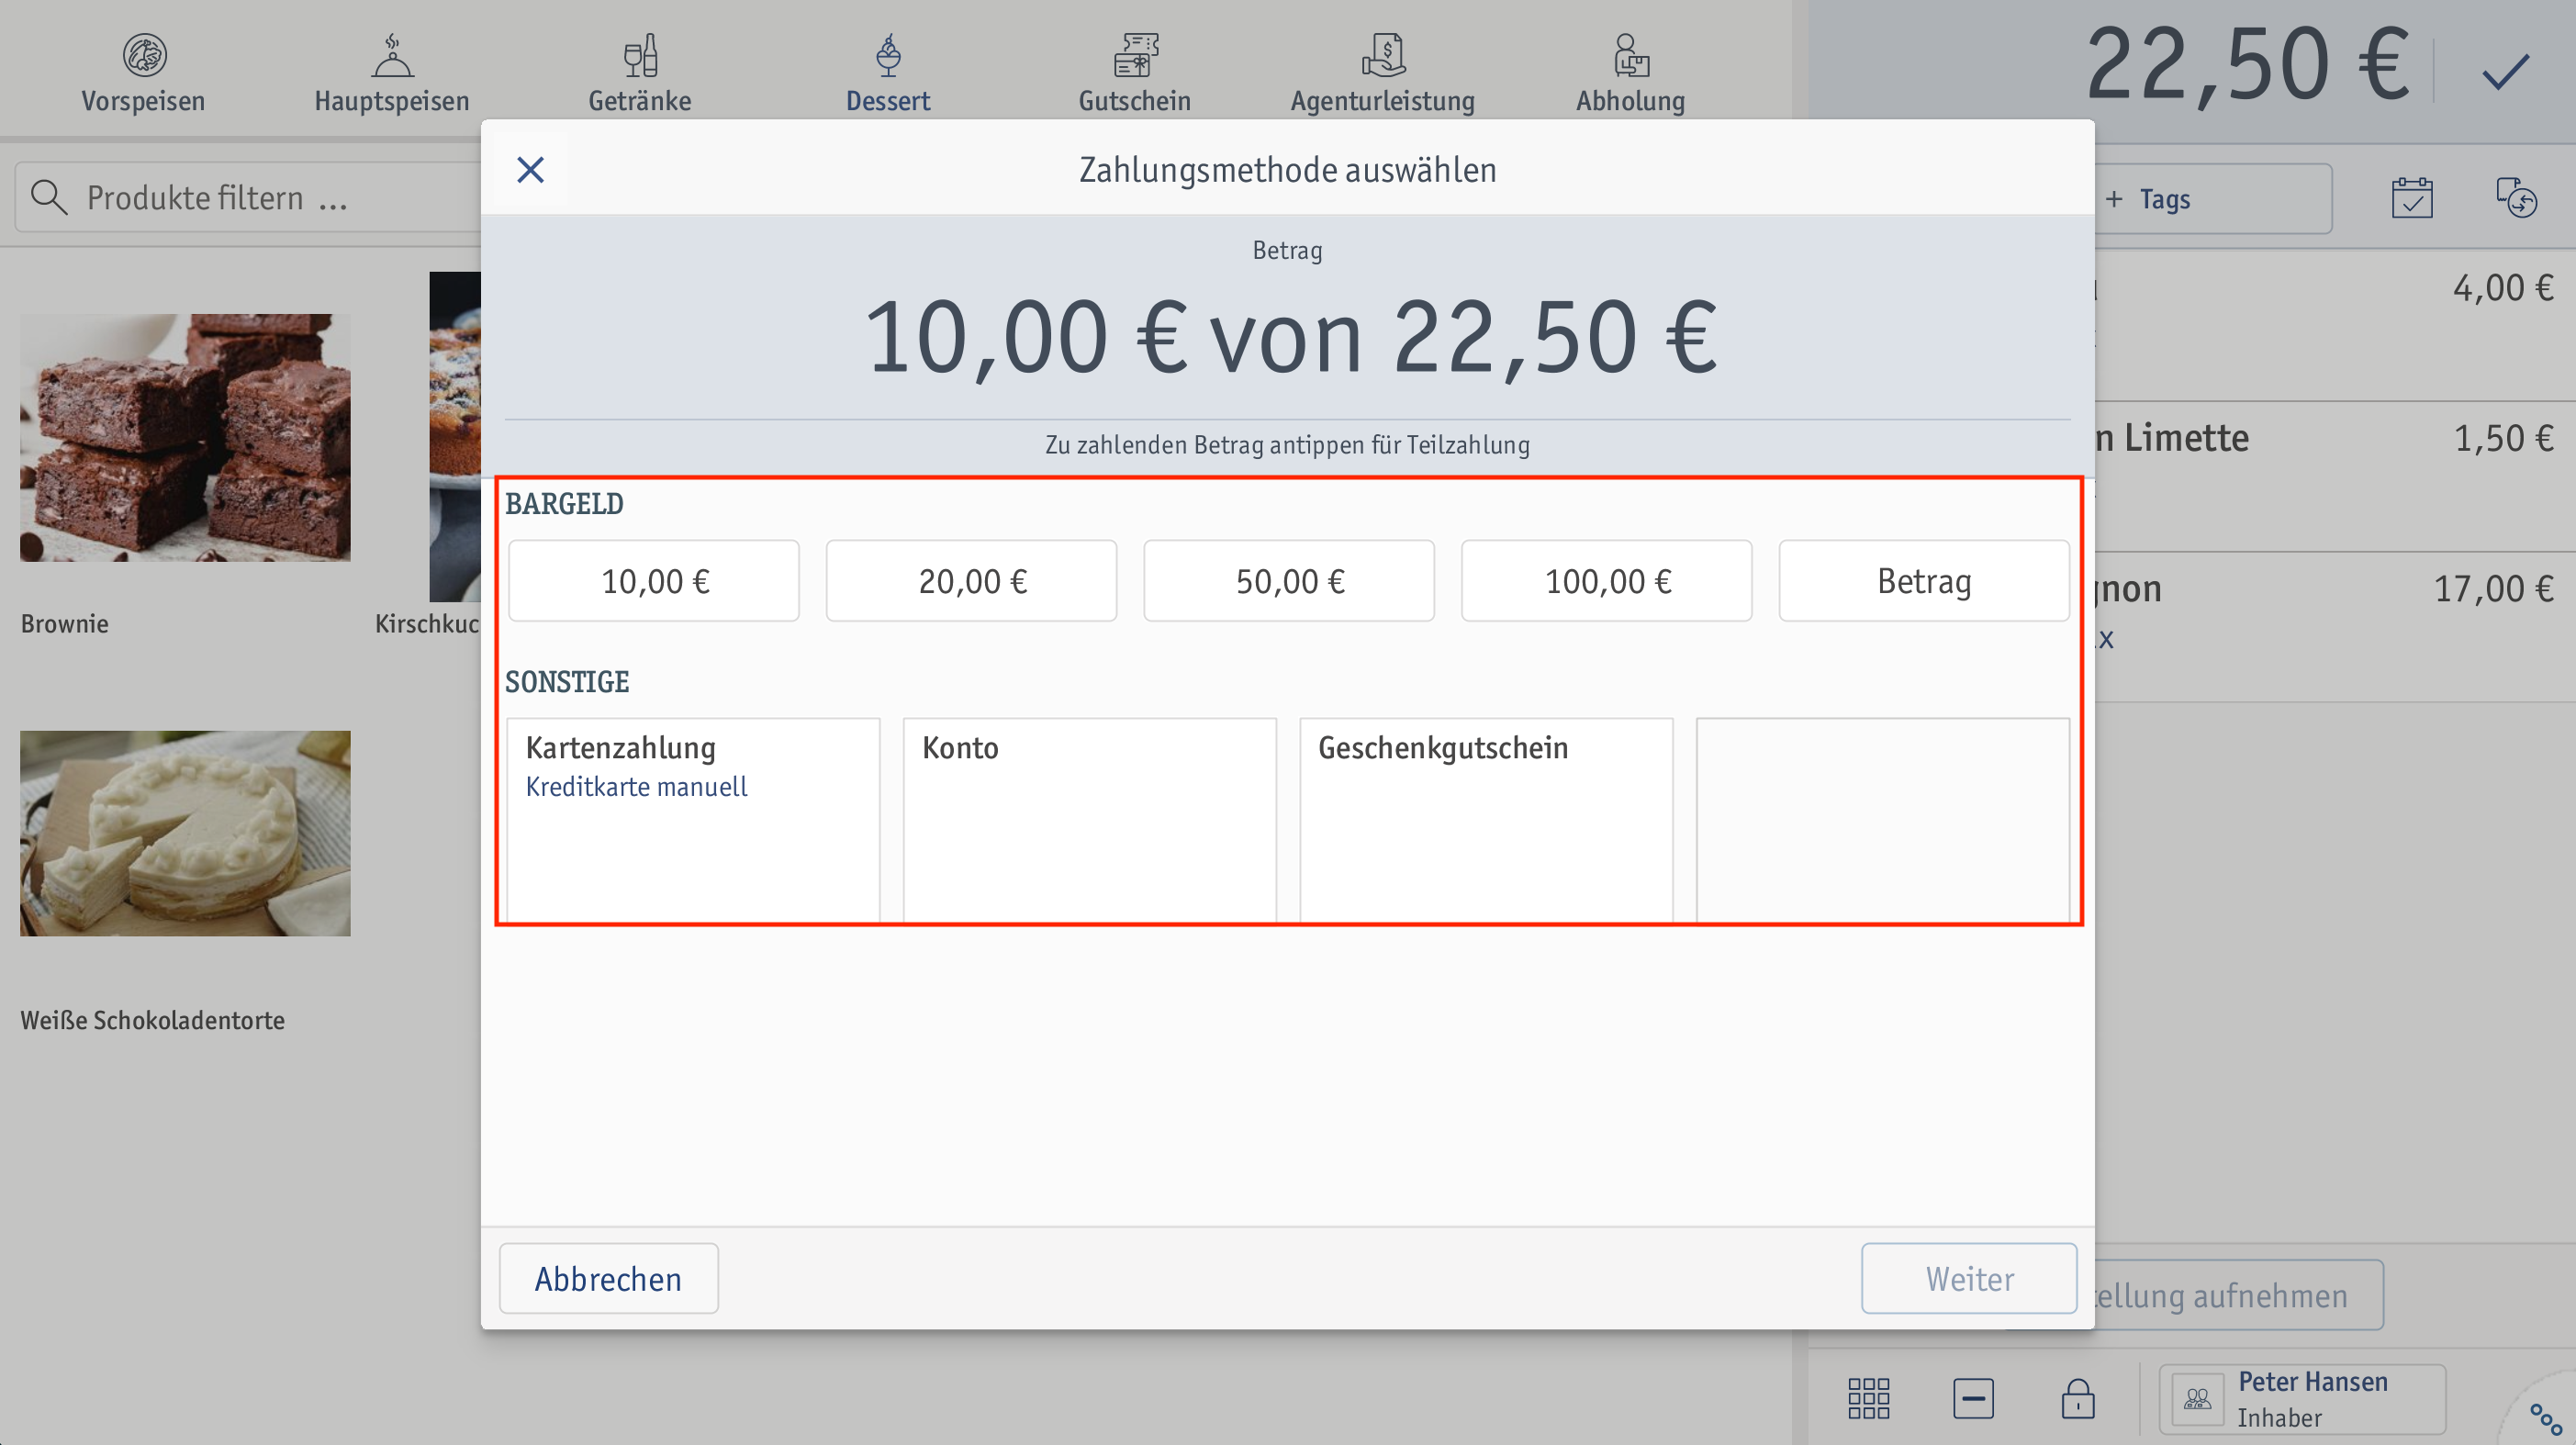Open the corner settings icon
This screenshot has height=1445, width=2576.
click(2544, 1418)
